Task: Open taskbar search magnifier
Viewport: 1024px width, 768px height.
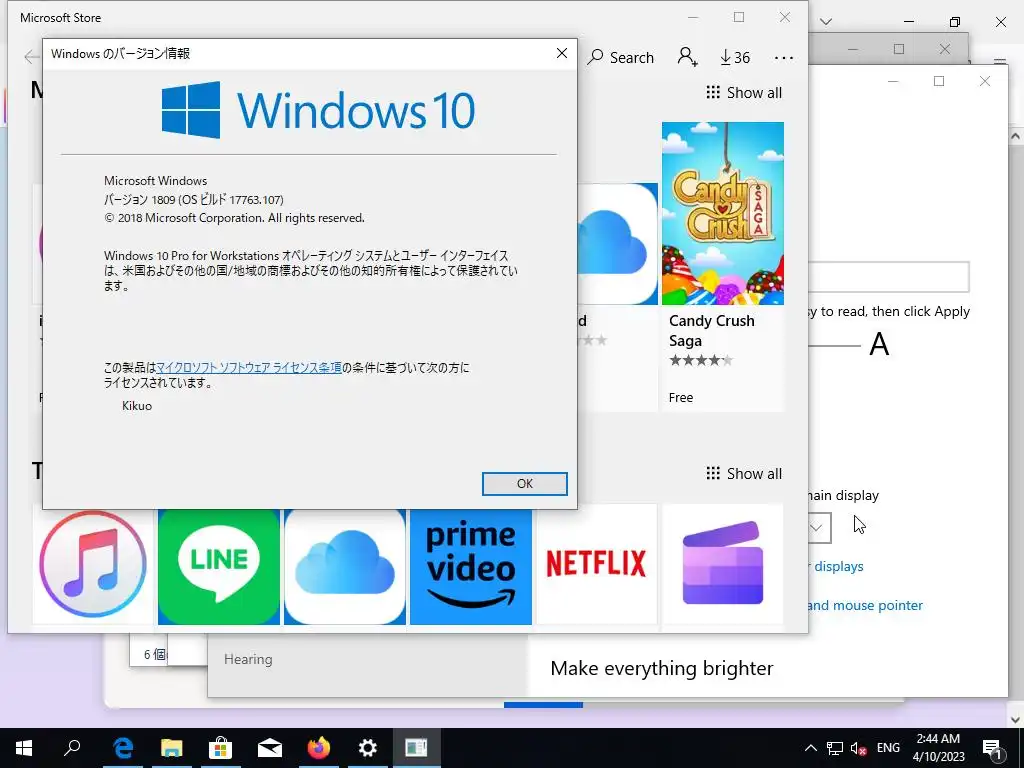Action: (72, 748)
